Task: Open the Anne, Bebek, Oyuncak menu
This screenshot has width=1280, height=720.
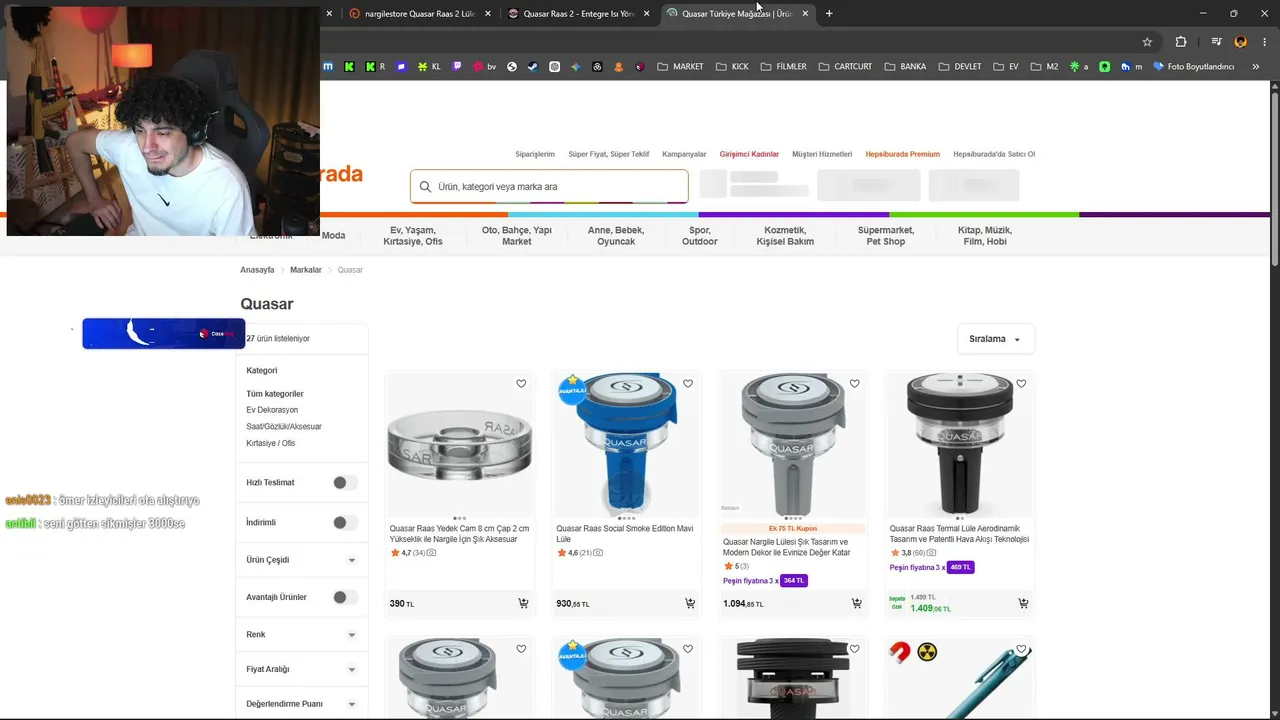Action: coord(616,236)
